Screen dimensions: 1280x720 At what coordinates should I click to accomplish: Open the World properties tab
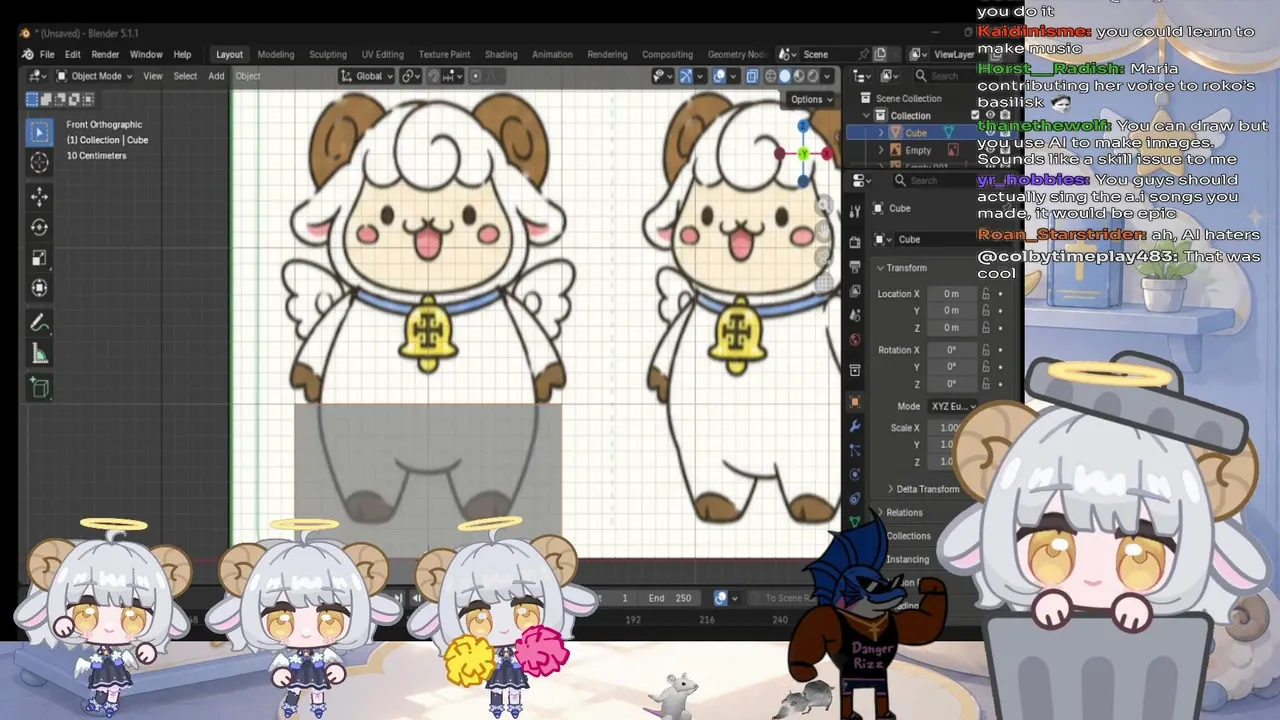pos(855,340)
